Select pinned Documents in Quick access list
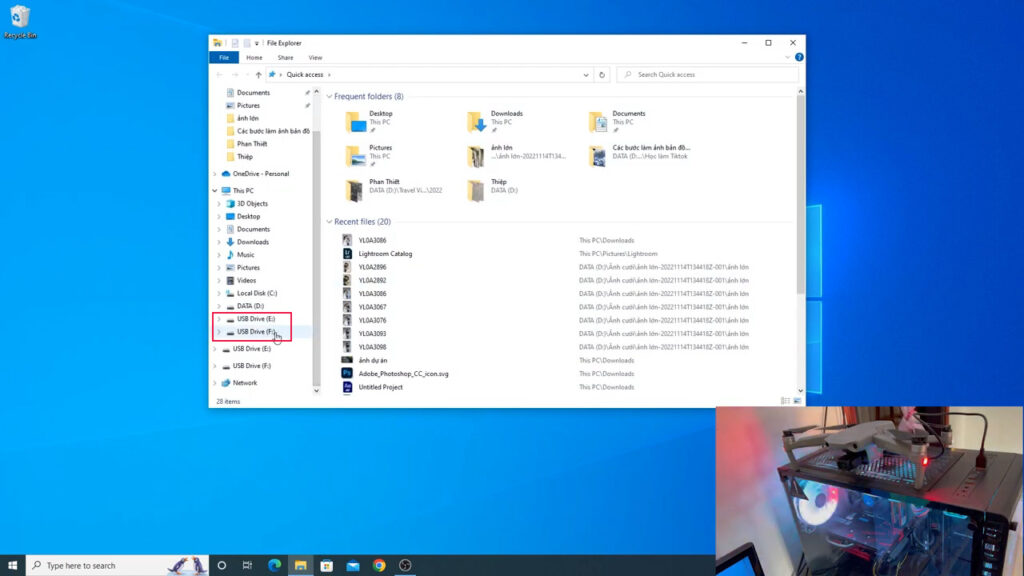1024x576 pixels. pyautogui.click(x=253, y=93)
